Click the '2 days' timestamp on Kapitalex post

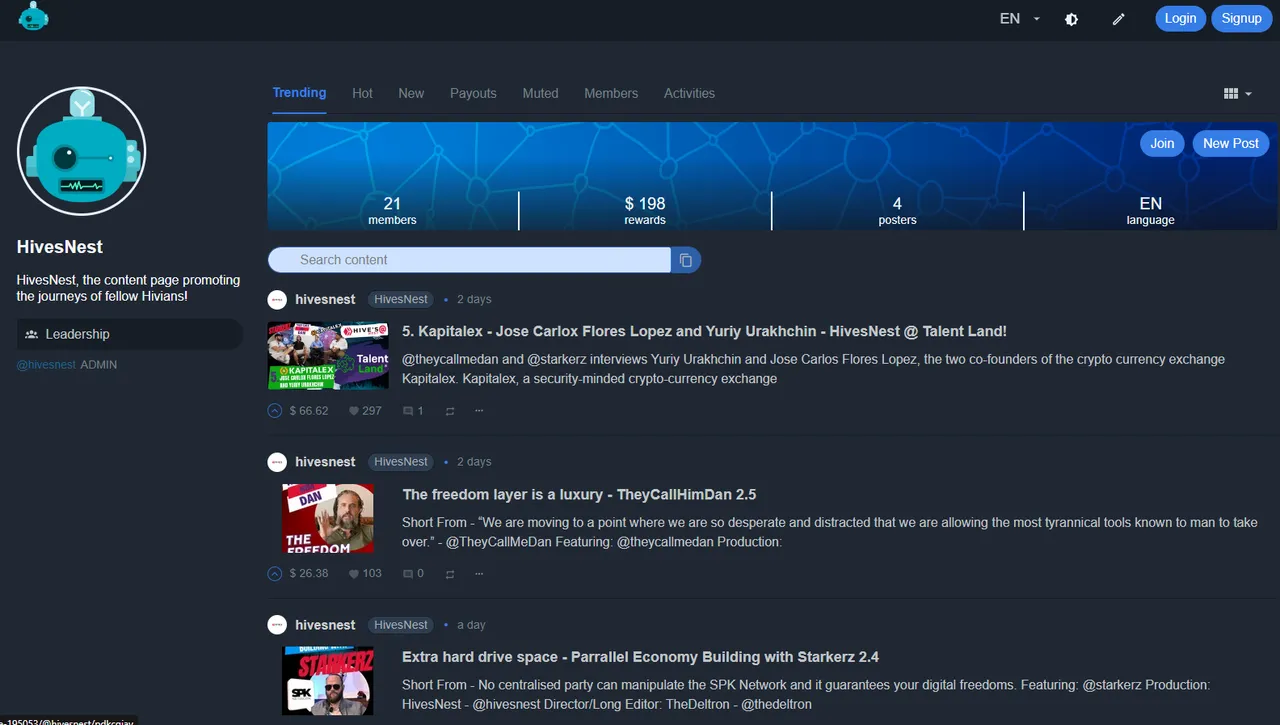474,299
